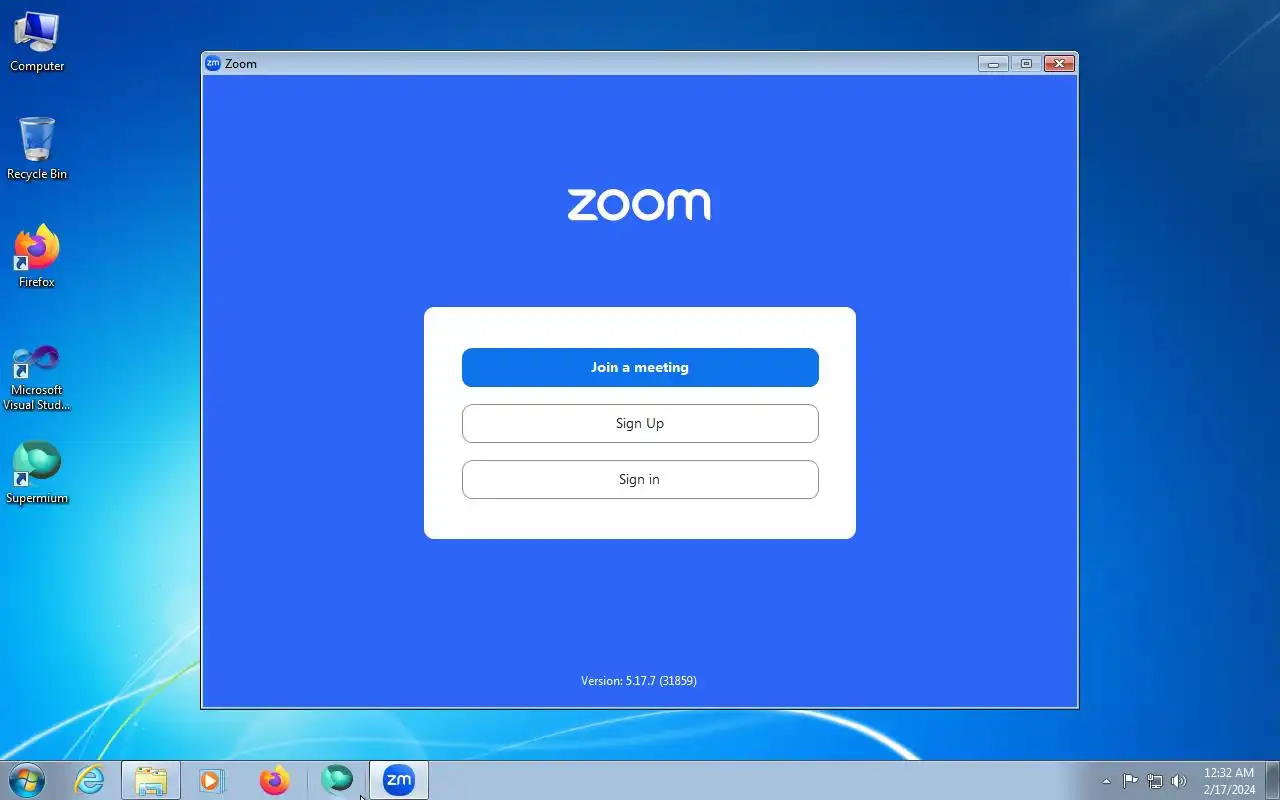This screenshot has width=1280, height=800.
Task: Select the Zoom taskbar button
Action: tap(399, 780)
